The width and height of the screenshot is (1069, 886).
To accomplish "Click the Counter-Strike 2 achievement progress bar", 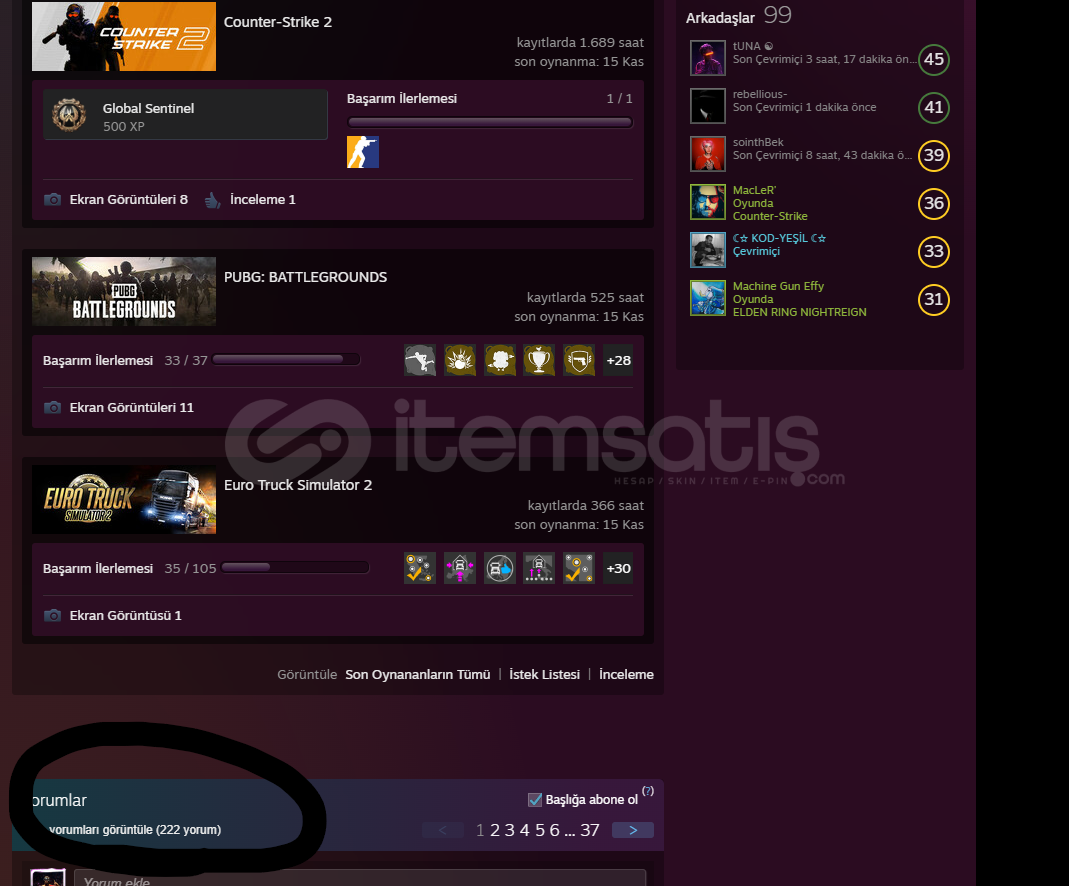I will pyautogui.click(x=490, y=123).
